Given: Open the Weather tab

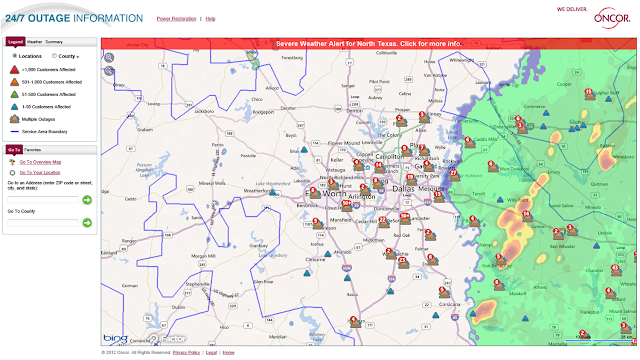Looking at the screenshot, I should tap(35, 42).
